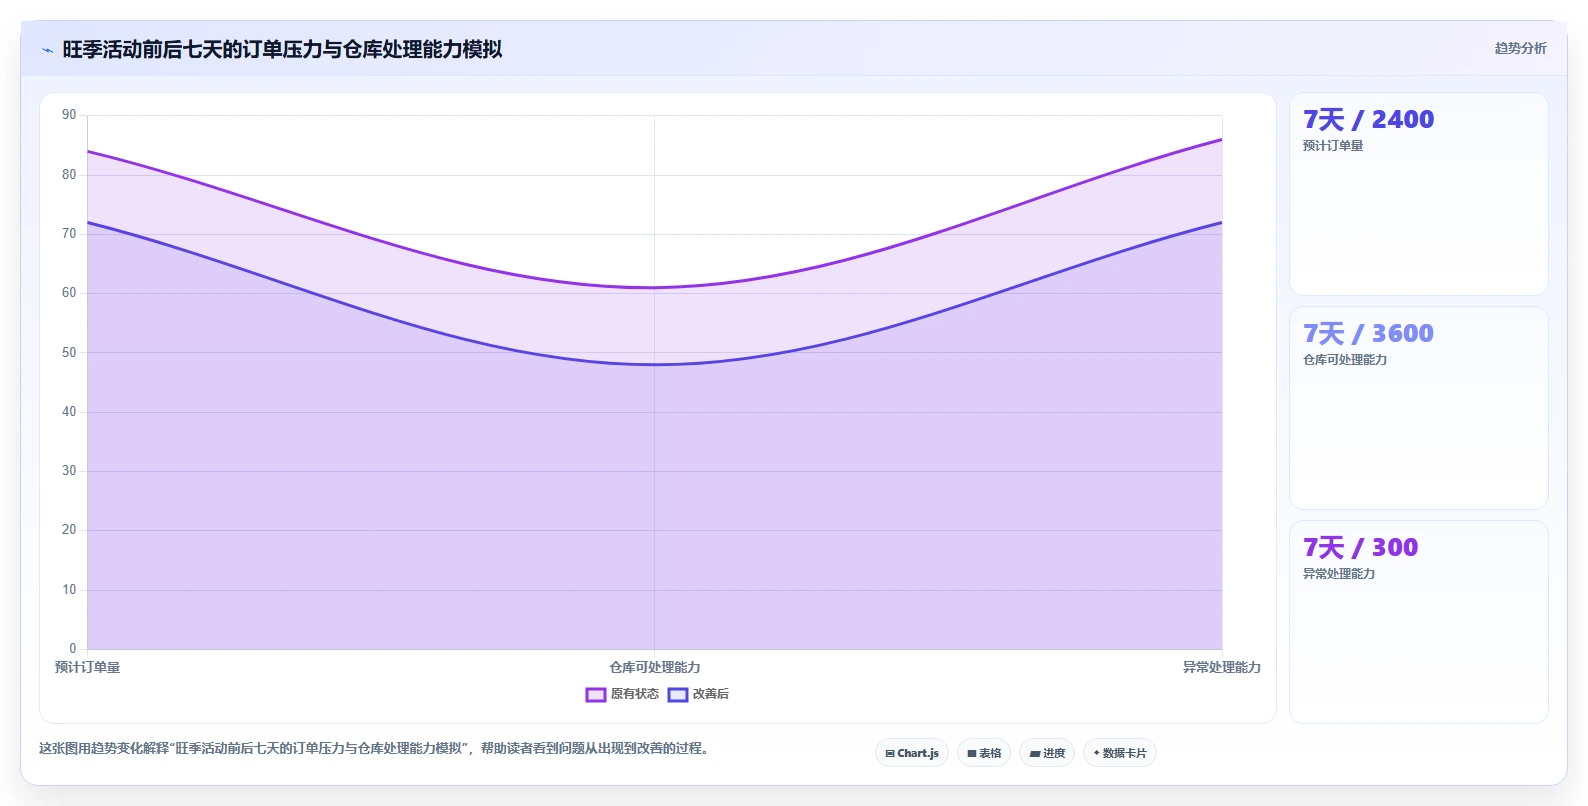
Task: Toggle the 改善后 legend swatch
Action: [678, 695]
